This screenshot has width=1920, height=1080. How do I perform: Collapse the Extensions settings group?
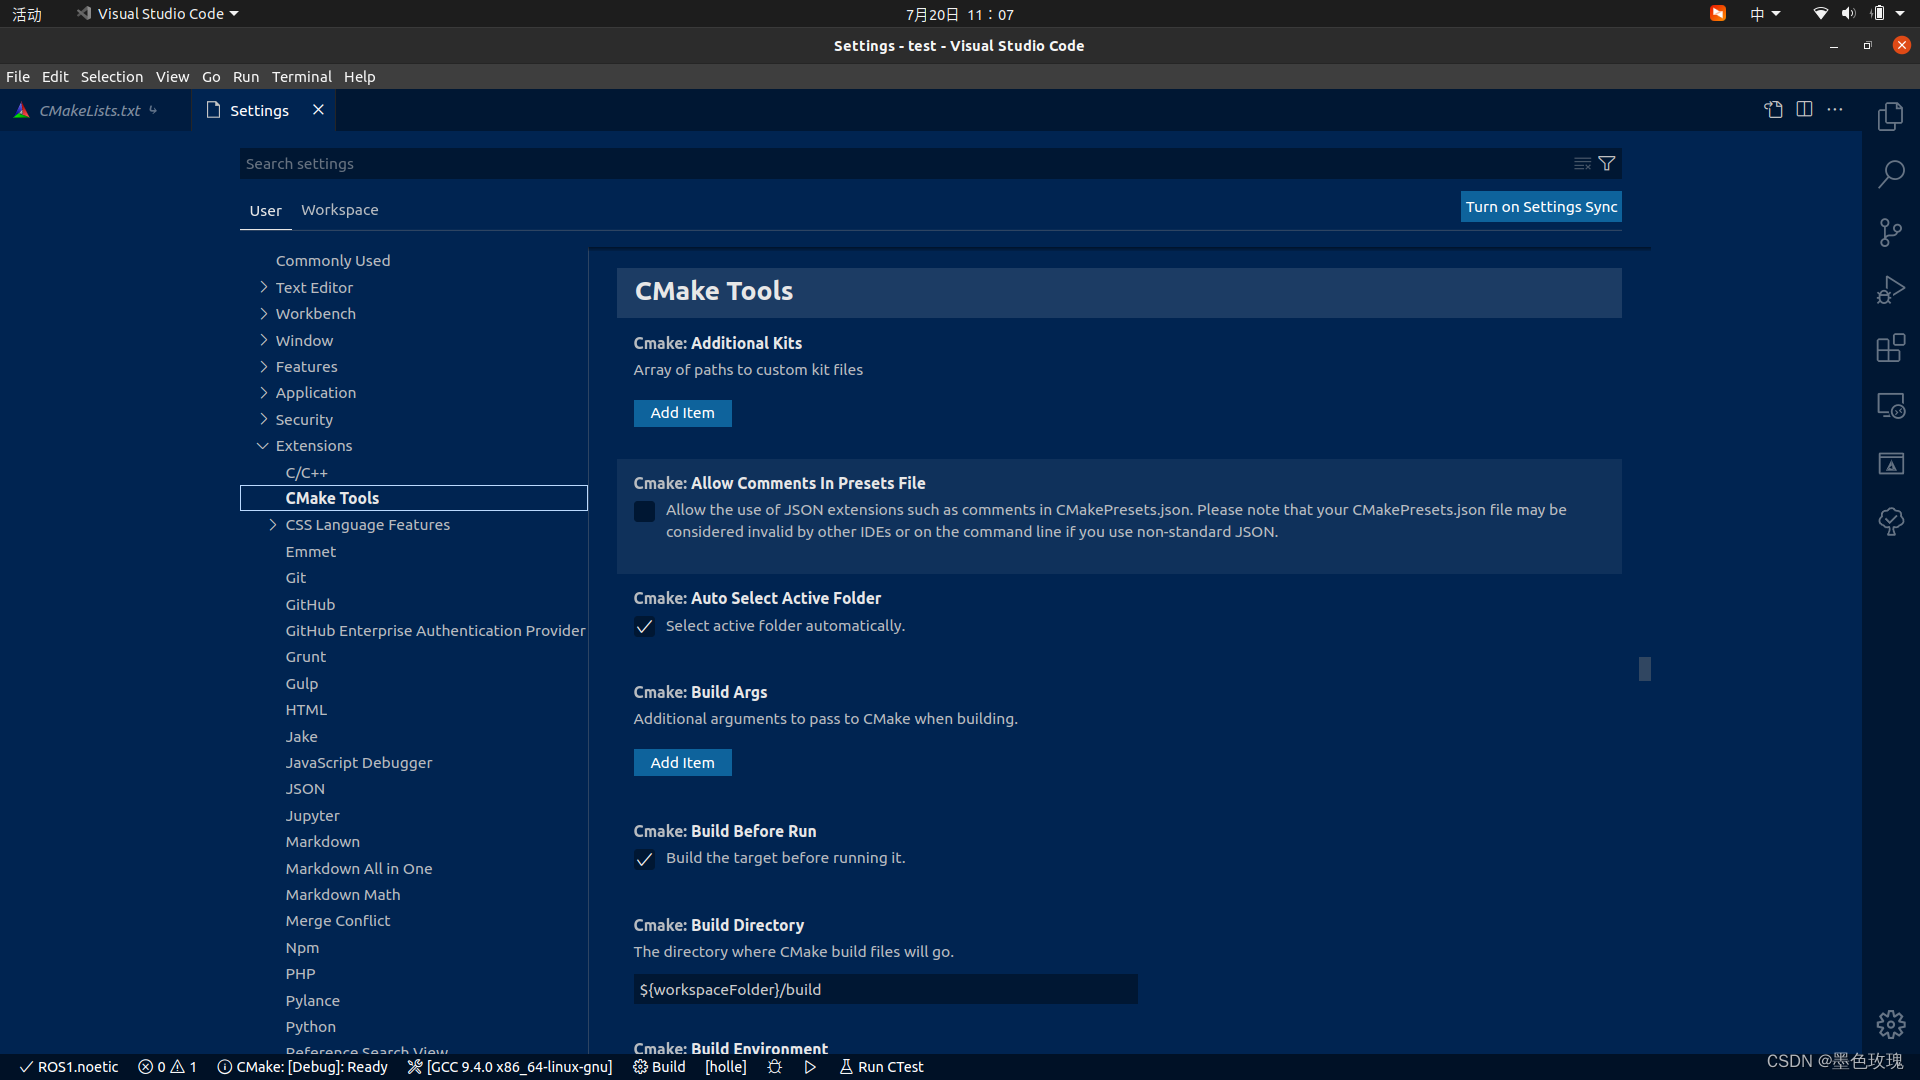[263, 446]
